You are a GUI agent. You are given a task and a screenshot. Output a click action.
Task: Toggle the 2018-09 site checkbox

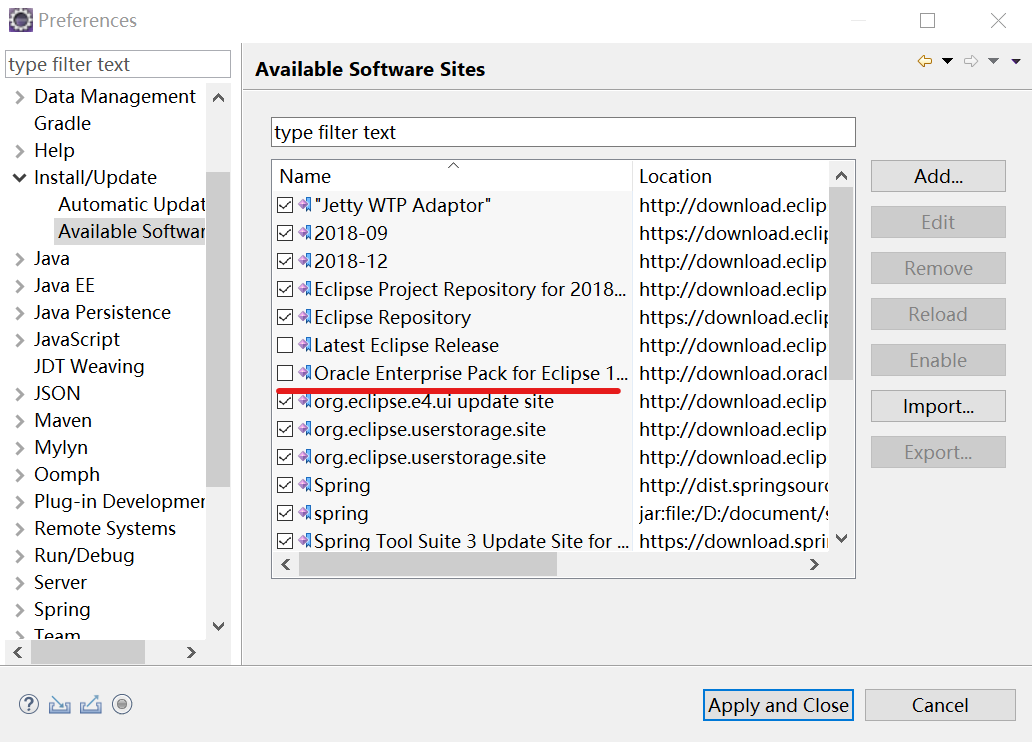(285, 233)
